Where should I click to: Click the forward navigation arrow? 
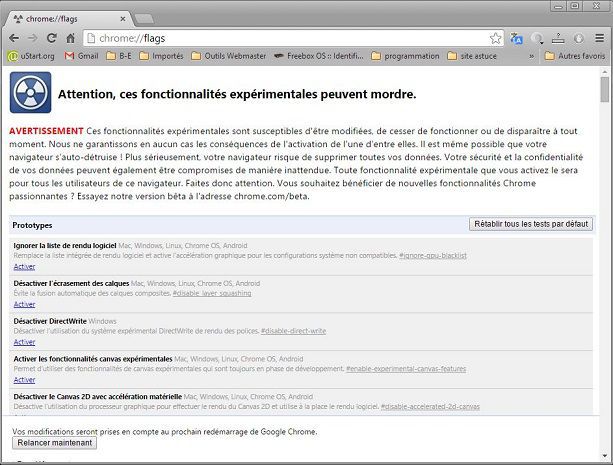32,38
